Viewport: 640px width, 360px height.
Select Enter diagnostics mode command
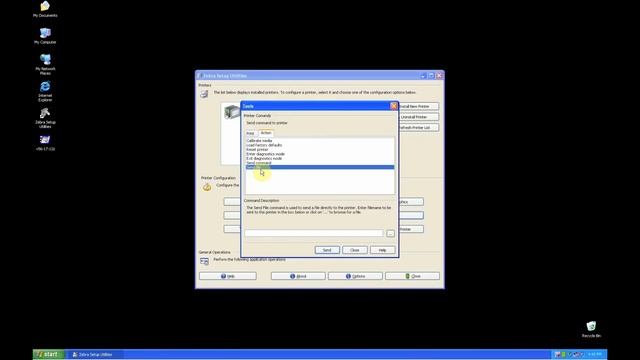[265, 154]
